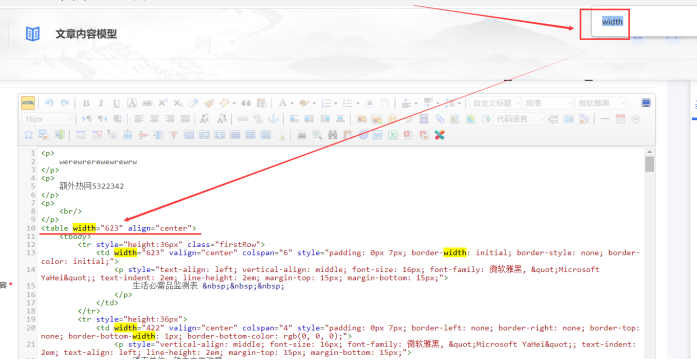Click the width search text field
This screenshot has height=360, width=697.
pyautogui.click(x=613, y=21)
